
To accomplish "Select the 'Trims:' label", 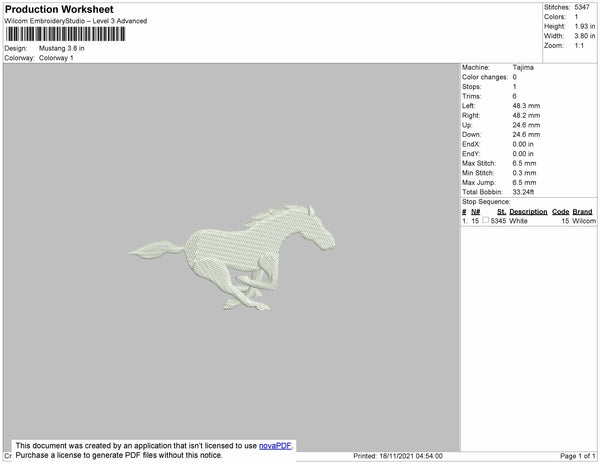I will coord(471,96).
